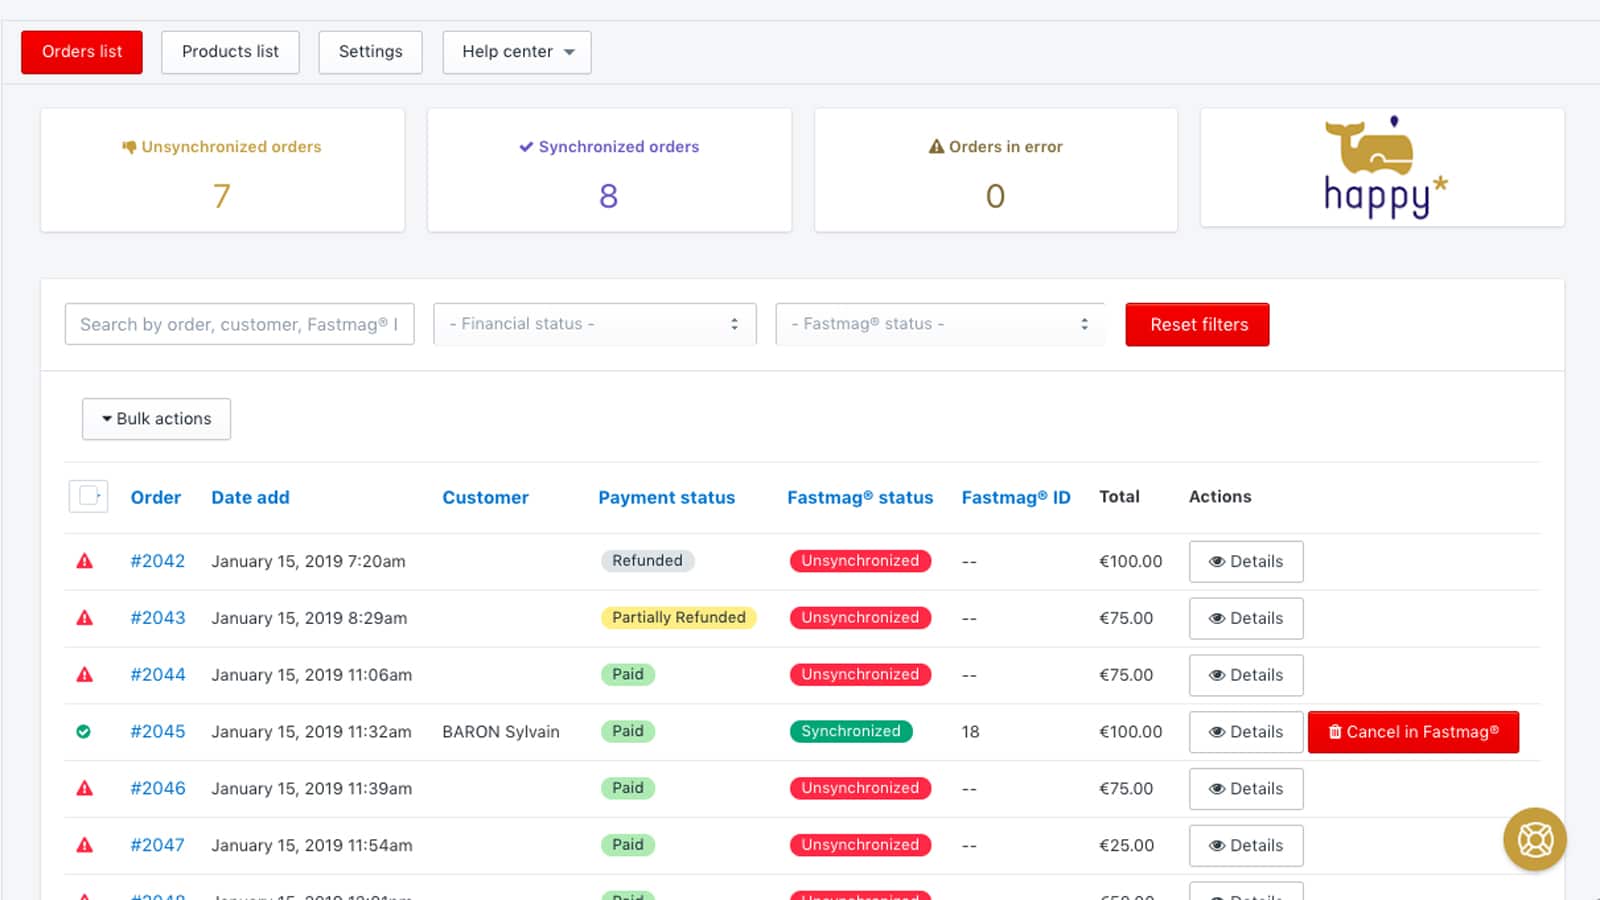Open the round lifebuoy help widget
This screenshot has width=1600, height=900.
pos(1535,839)
